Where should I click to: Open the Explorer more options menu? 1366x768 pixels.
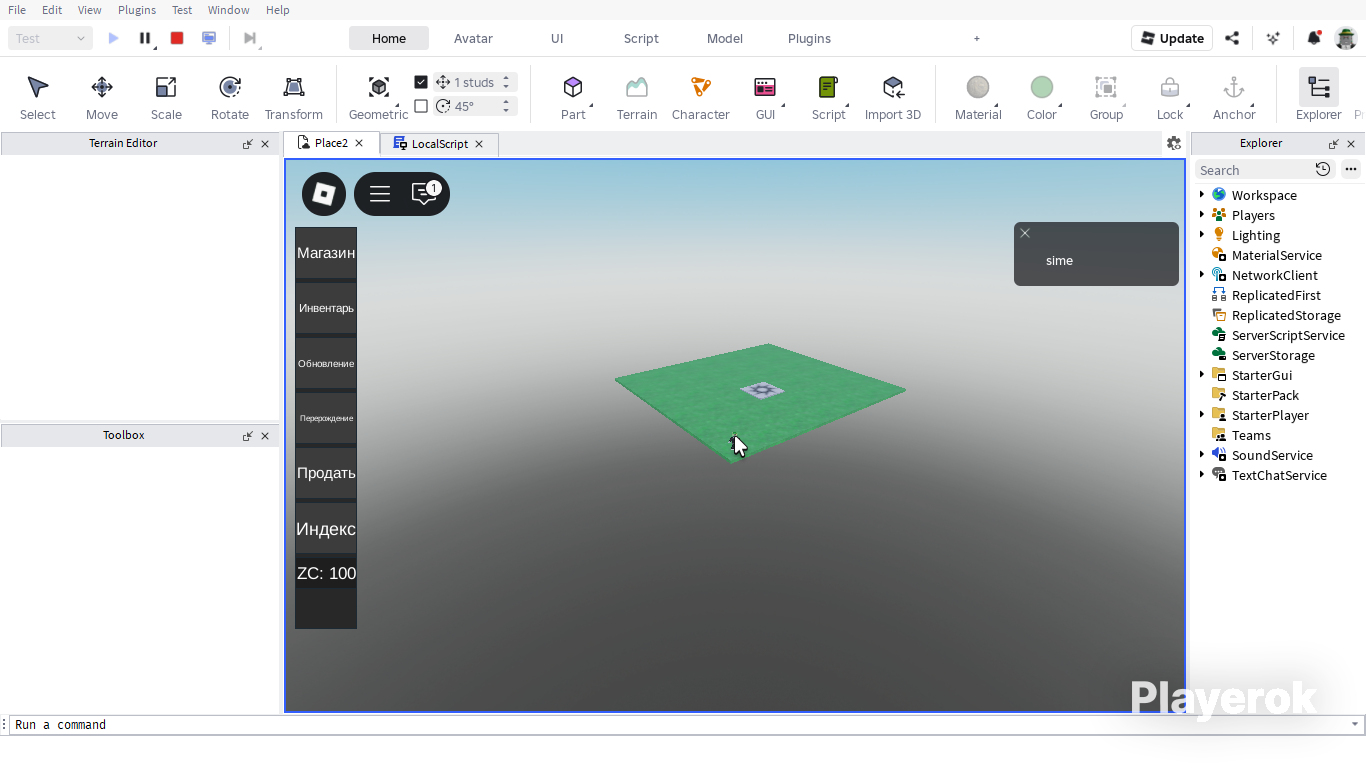click(1351, 169)
